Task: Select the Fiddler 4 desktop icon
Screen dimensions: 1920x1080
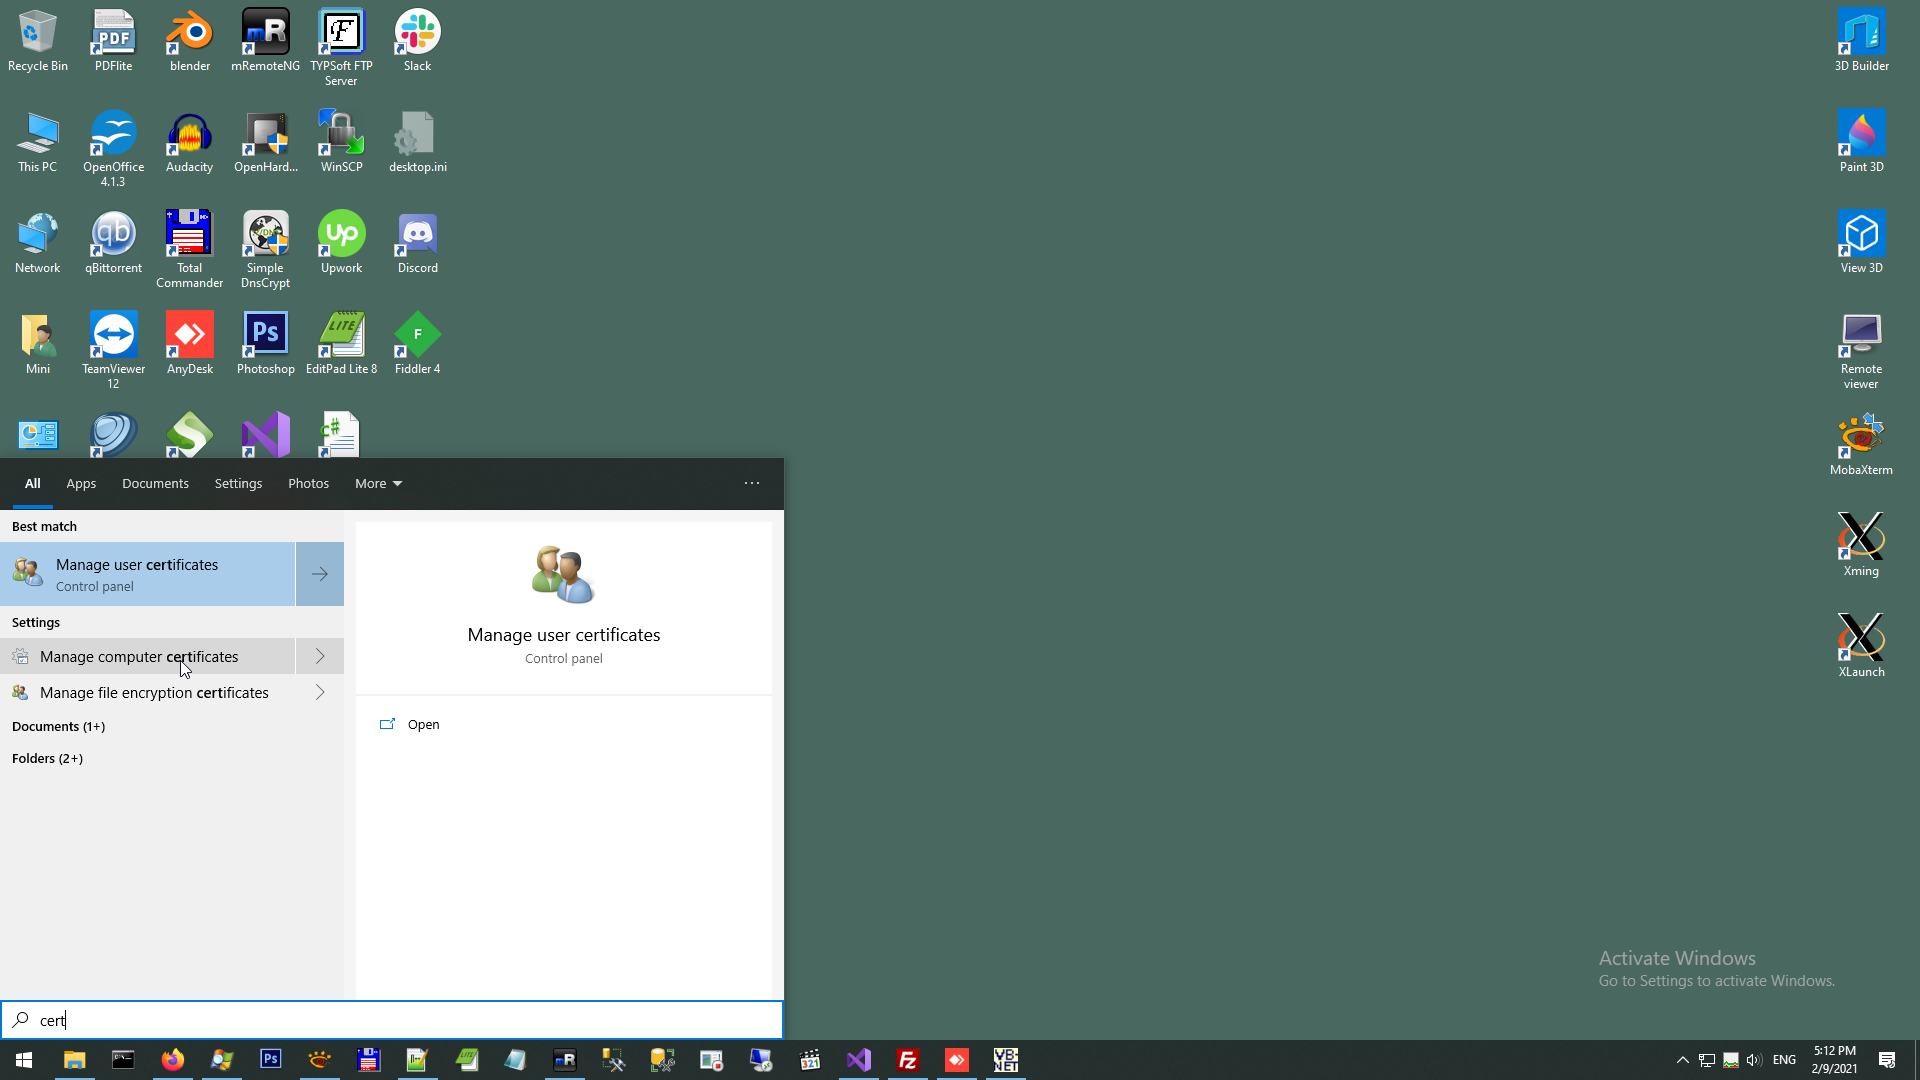Action: pyautogui.click(x=417, y=345)
